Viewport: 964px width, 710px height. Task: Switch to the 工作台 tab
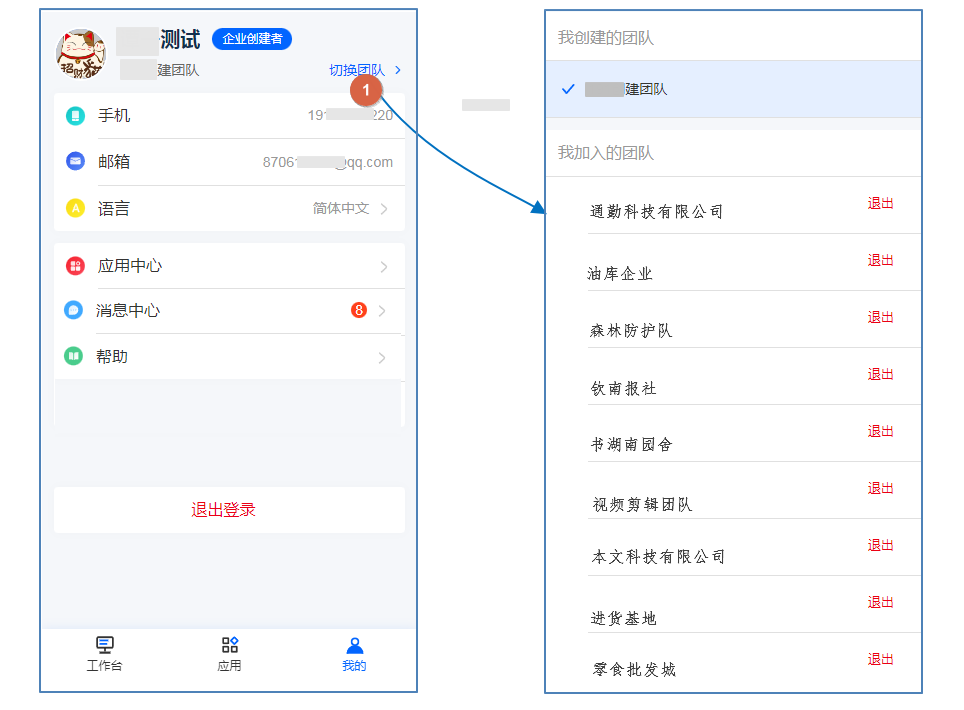[x=105, y=654]
